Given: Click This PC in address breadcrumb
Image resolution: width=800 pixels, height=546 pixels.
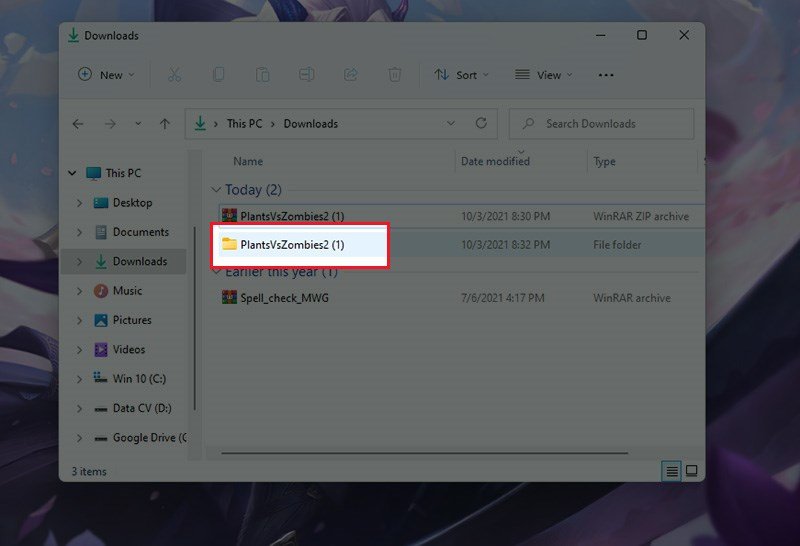Looking at the screenshot, I should (x=244, y=124).
